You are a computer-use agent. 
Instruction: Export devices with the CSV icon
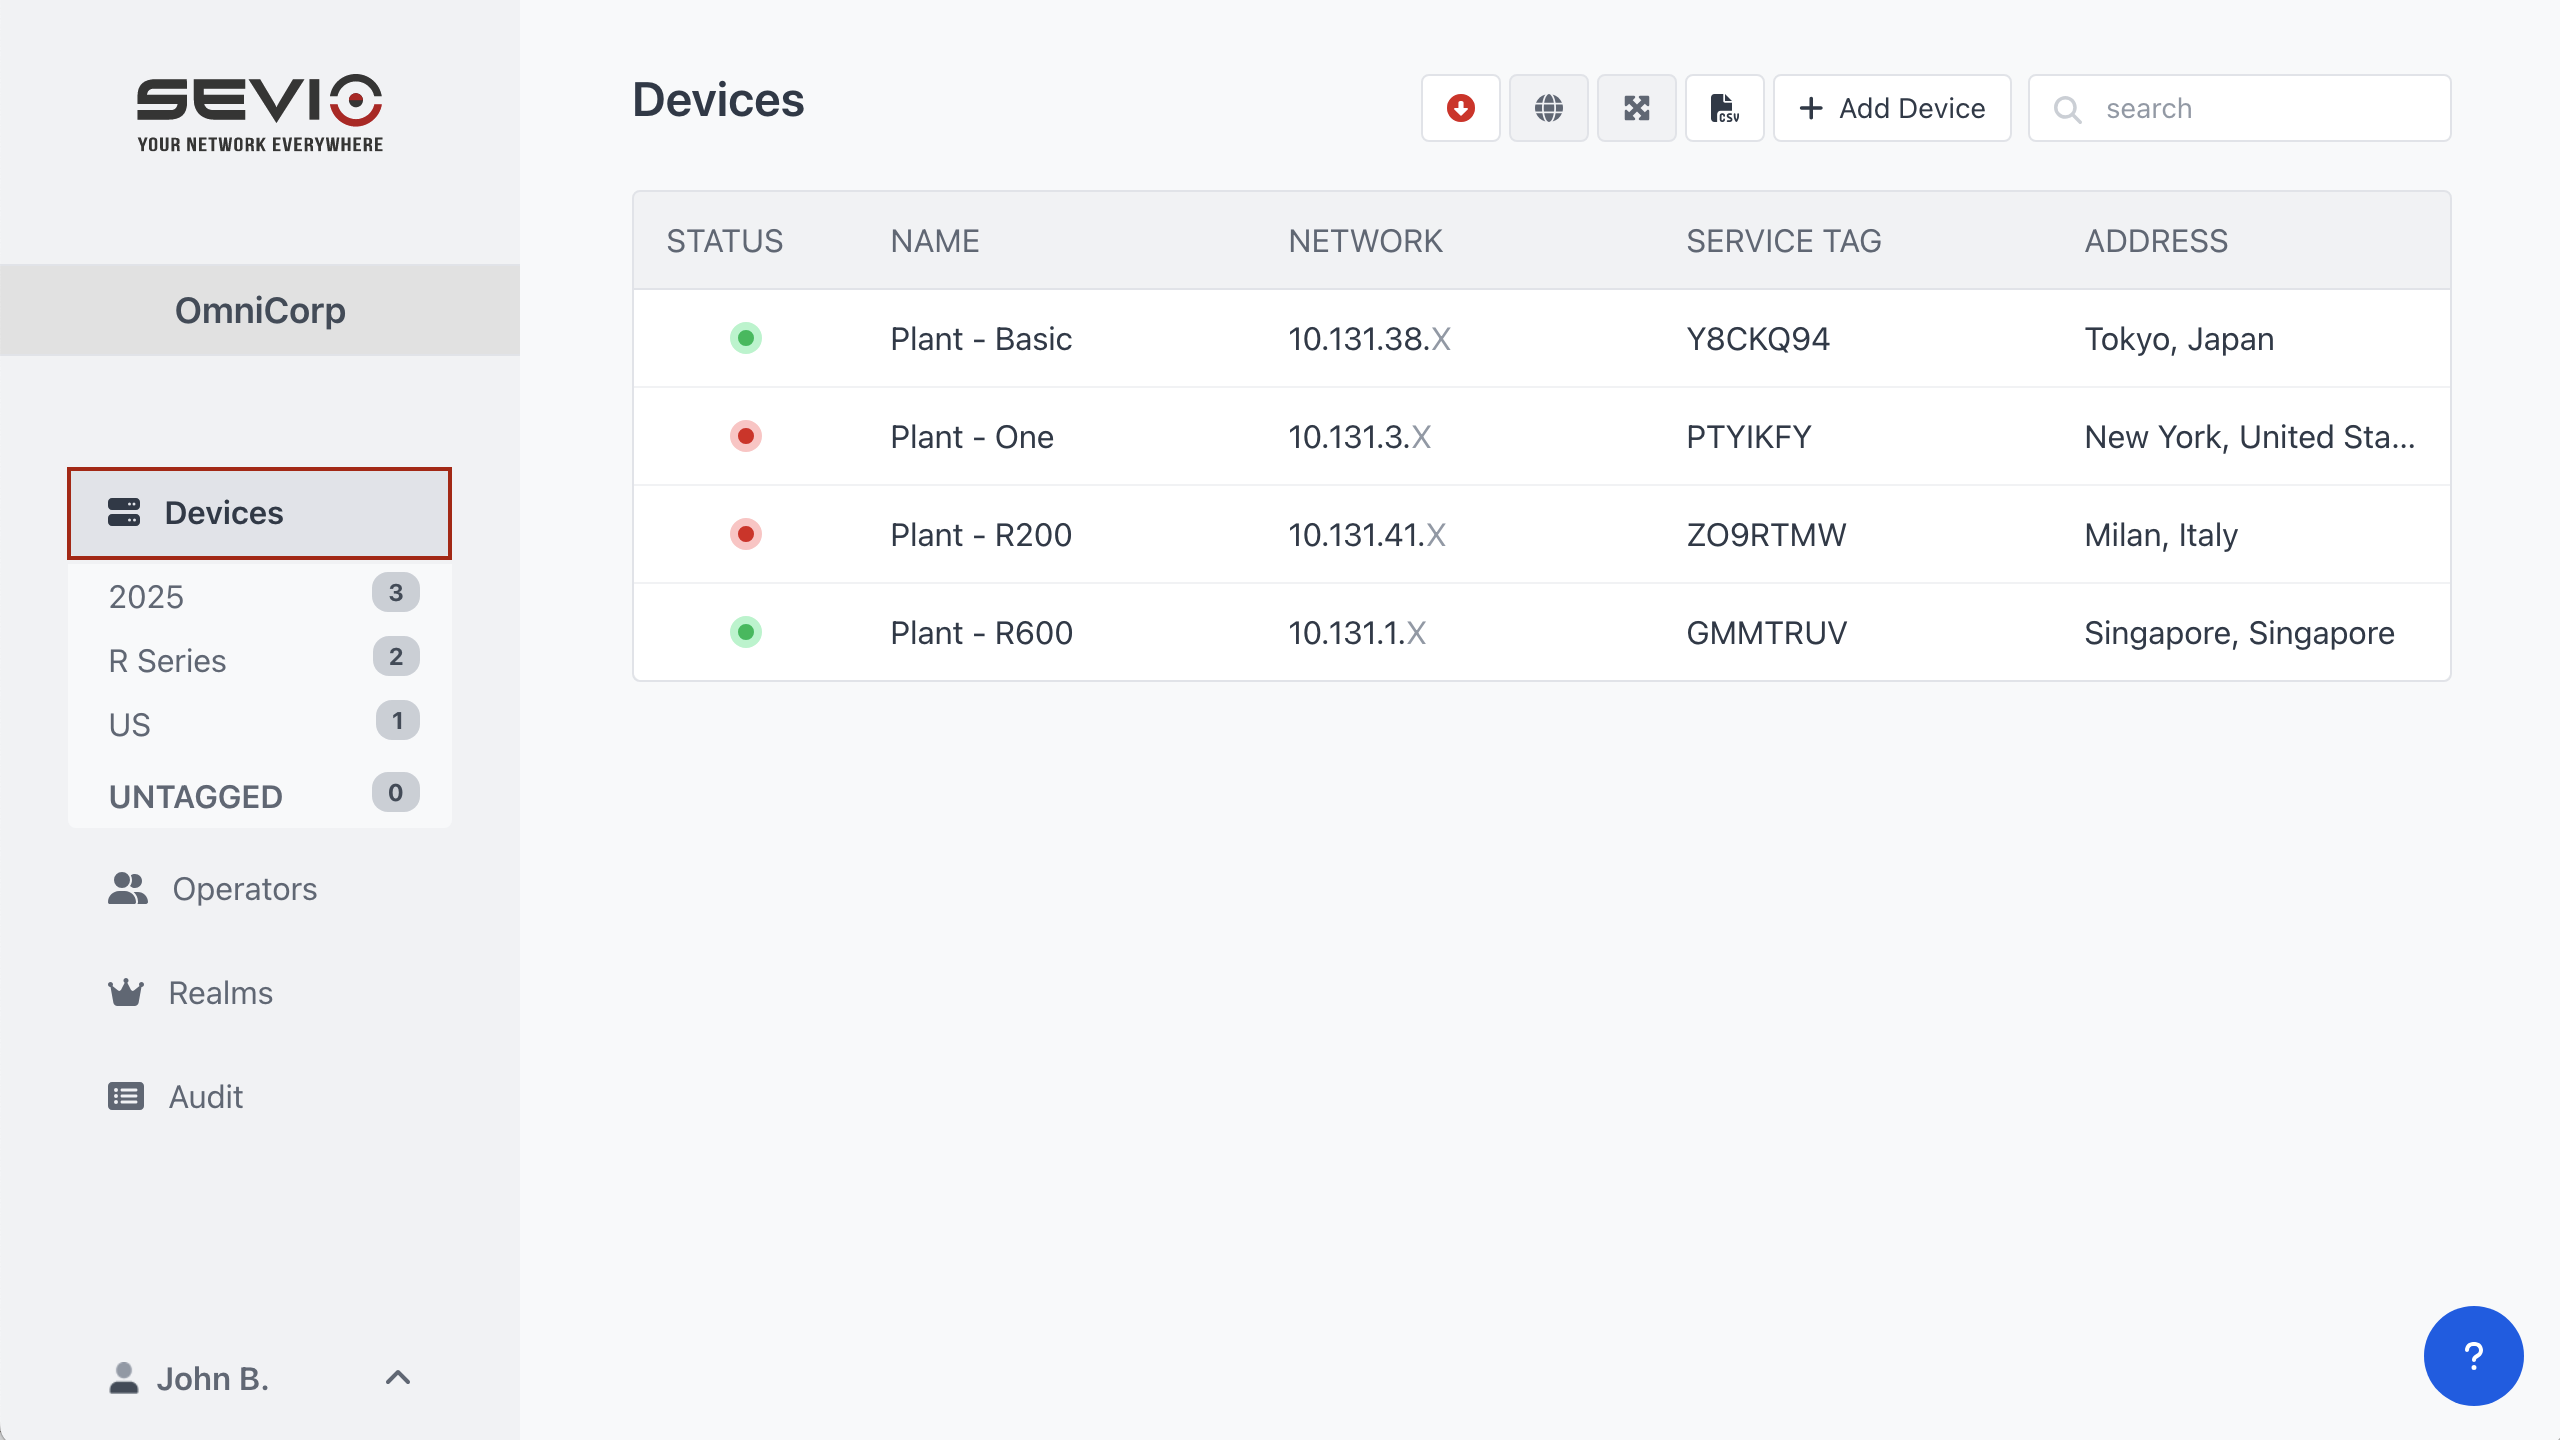point(1724,108)
